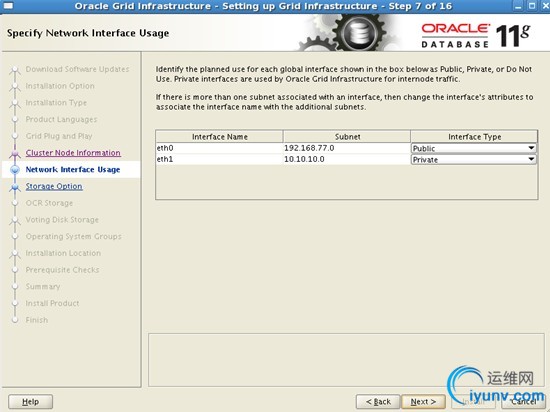Image resolution: width=550 pixels, height=412 pixels.
Task: Click the Grid Plug and Play step
Action: [59, 136]
